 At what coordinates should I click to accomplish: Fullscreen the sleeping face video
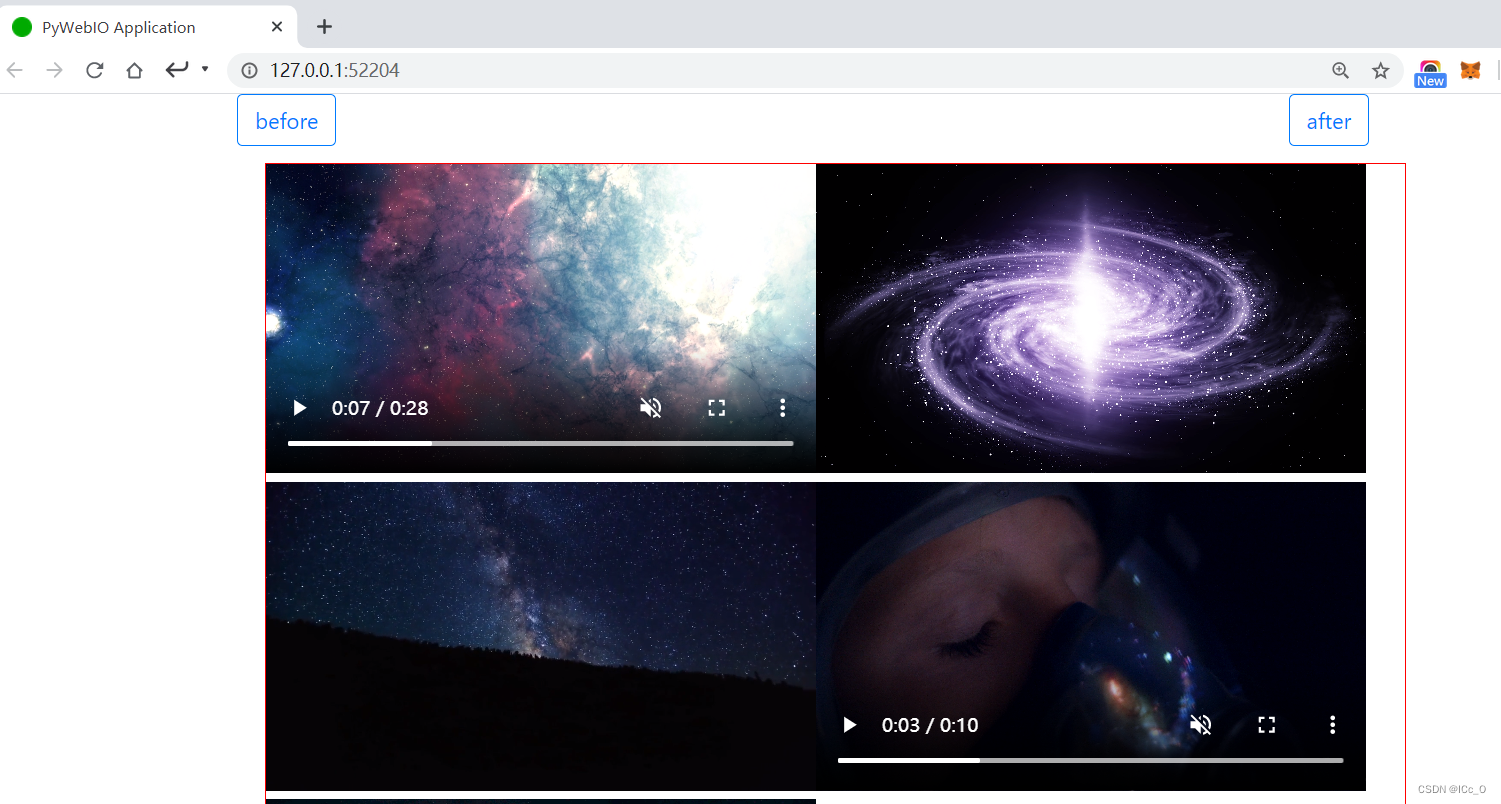pyautogui.click(x=1266, y=725)
